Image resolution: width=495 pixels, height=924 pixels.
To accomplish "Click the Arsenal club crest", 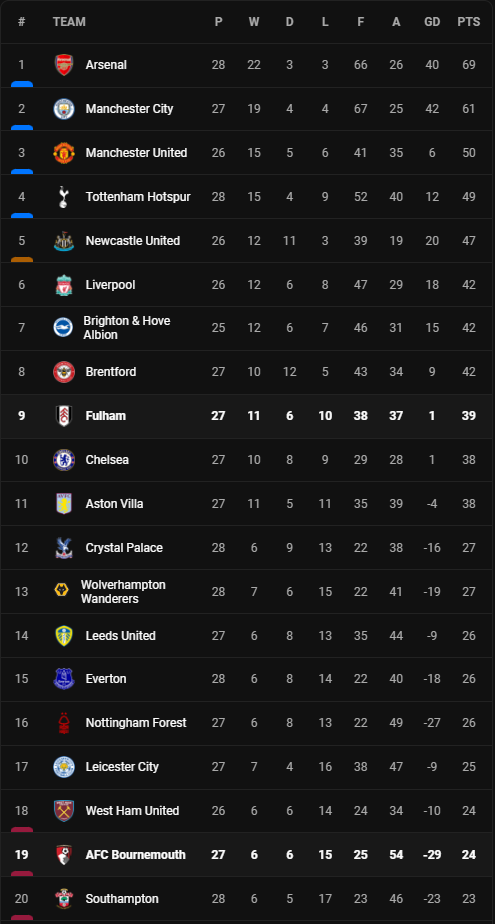I will coord(64,65).
